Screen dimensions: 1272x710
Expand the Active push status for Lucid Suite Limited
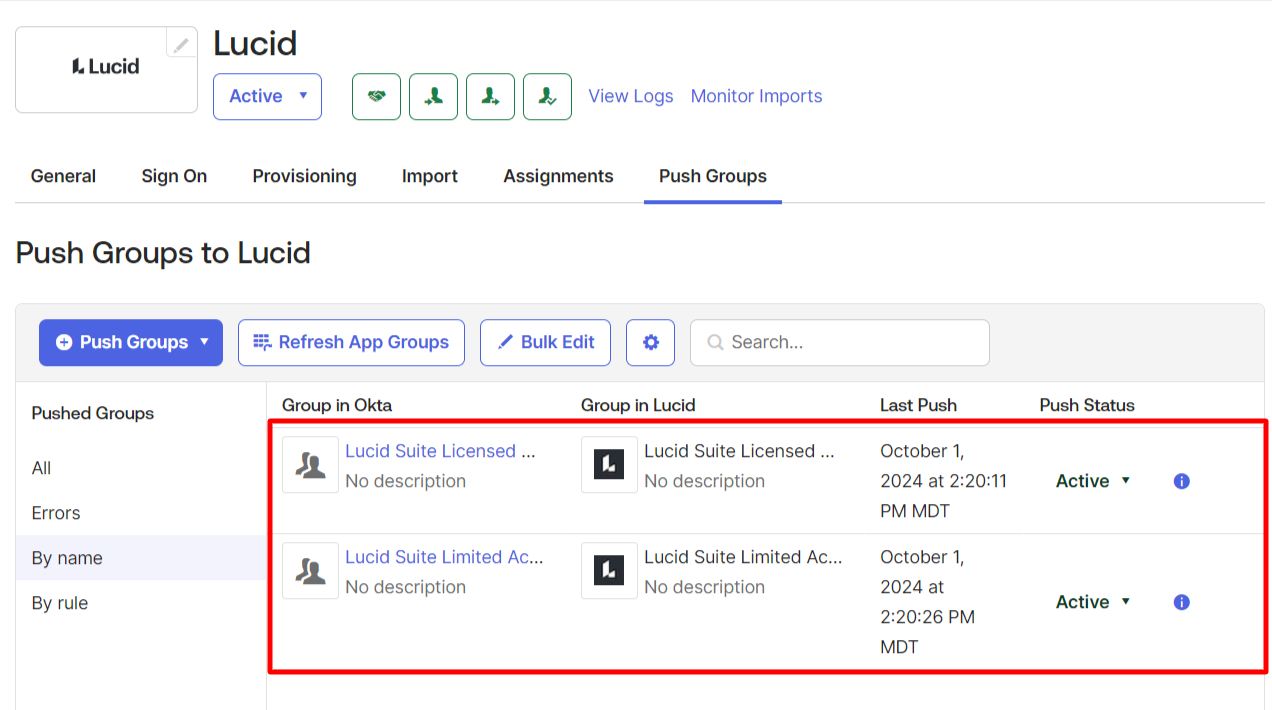point(1093,601)
